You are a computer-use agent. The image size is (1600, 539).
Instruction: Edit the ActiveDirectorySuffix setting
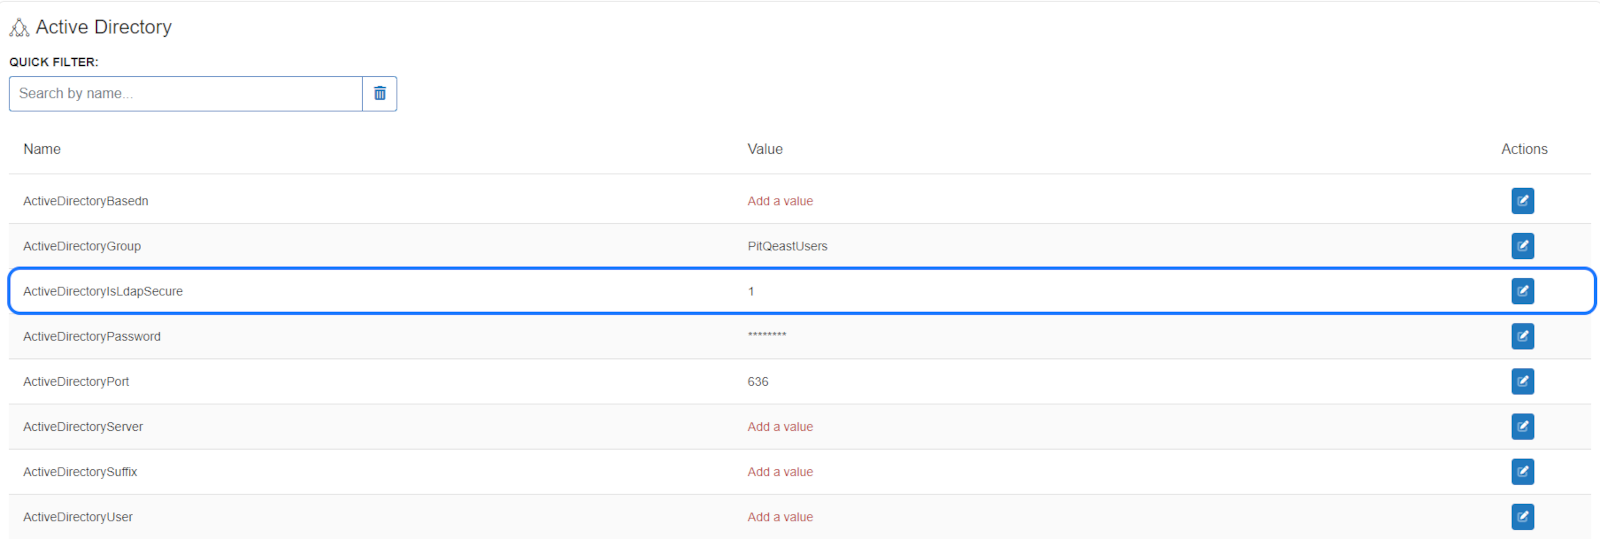[x=1522, y=471]
